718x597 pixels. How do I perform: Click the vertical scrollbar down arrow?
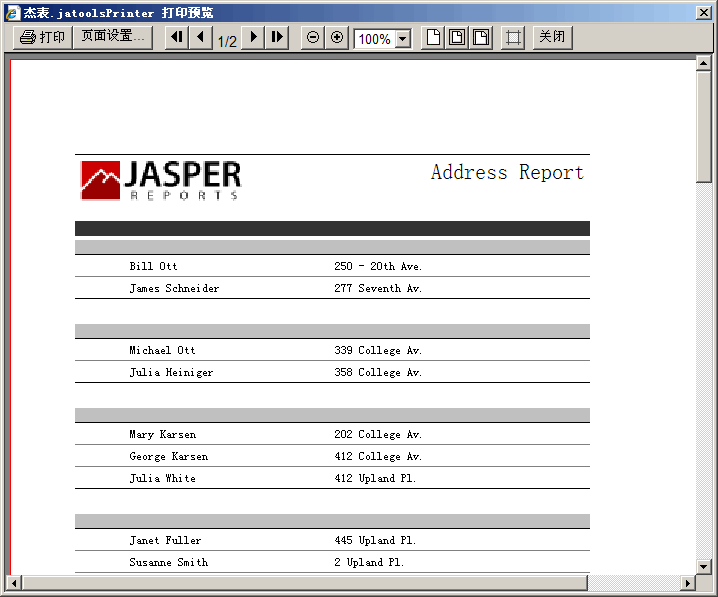[x=703, y=566]
